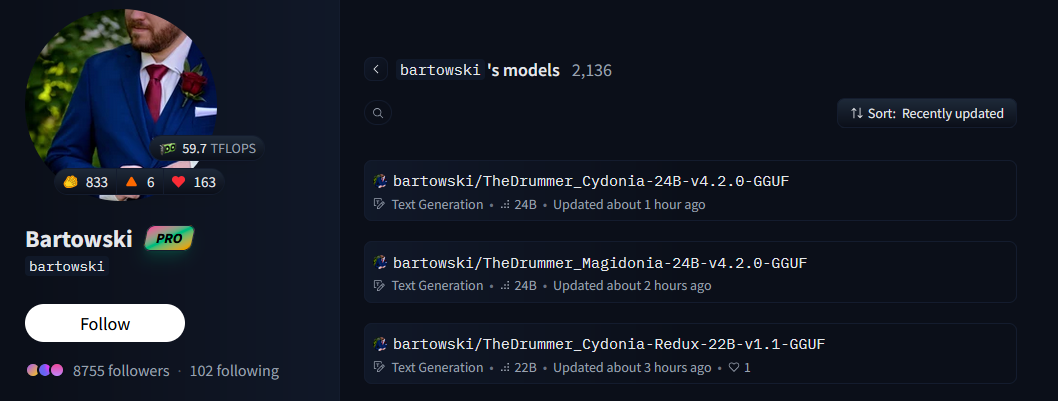The height and width of the screenshot is (401, 1058).
Task: Click Text Generation icon on Magidonia-24B card
Action: coord(379,286)
